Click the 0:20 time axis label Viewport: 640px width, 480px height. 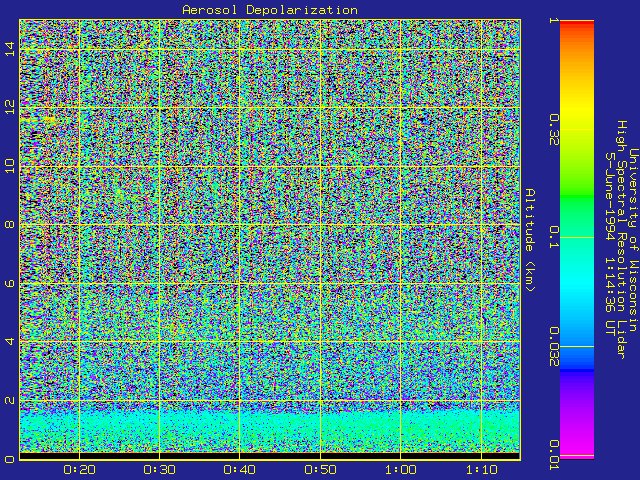[79, 470]
